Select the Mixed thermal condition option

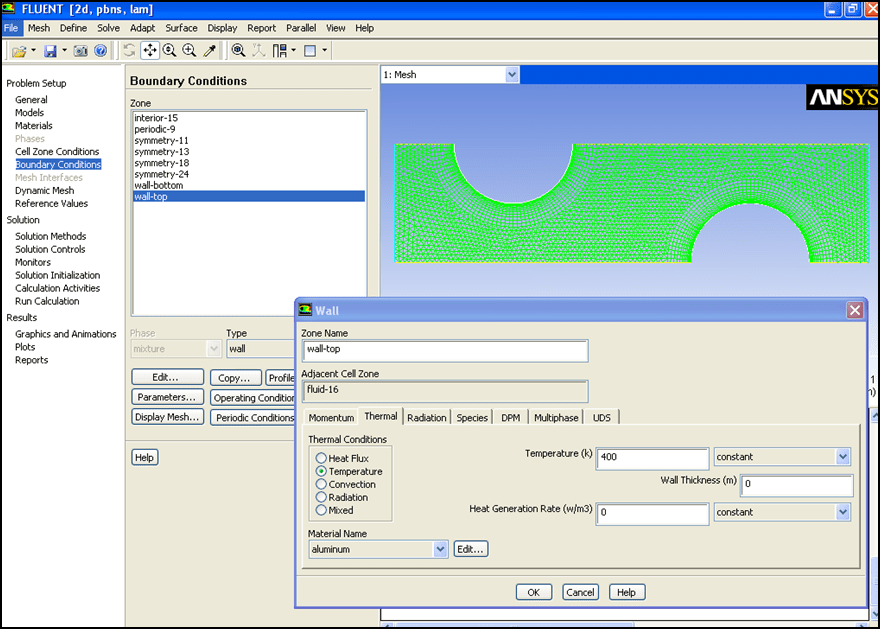(322, 510)
